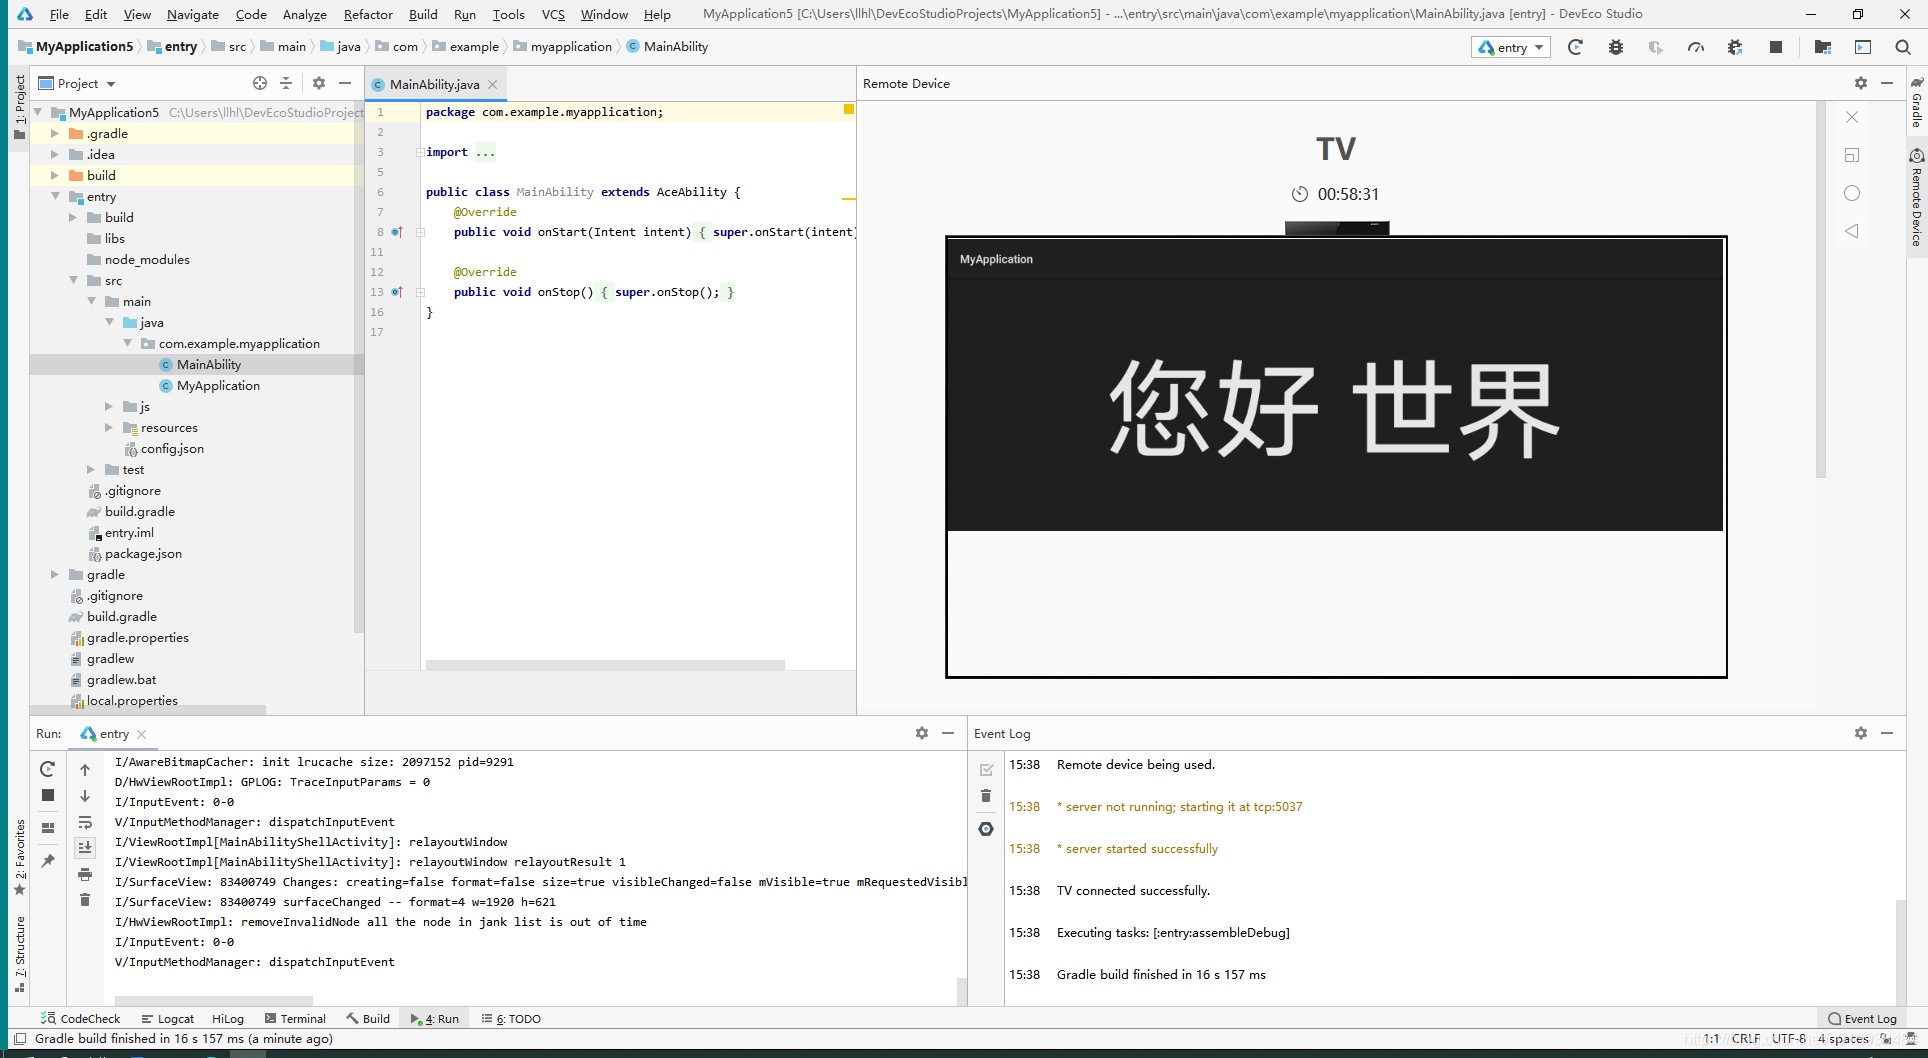Open Project panel settings gear
Screen dimensions: 1928x1058
[x=319, y=83]
